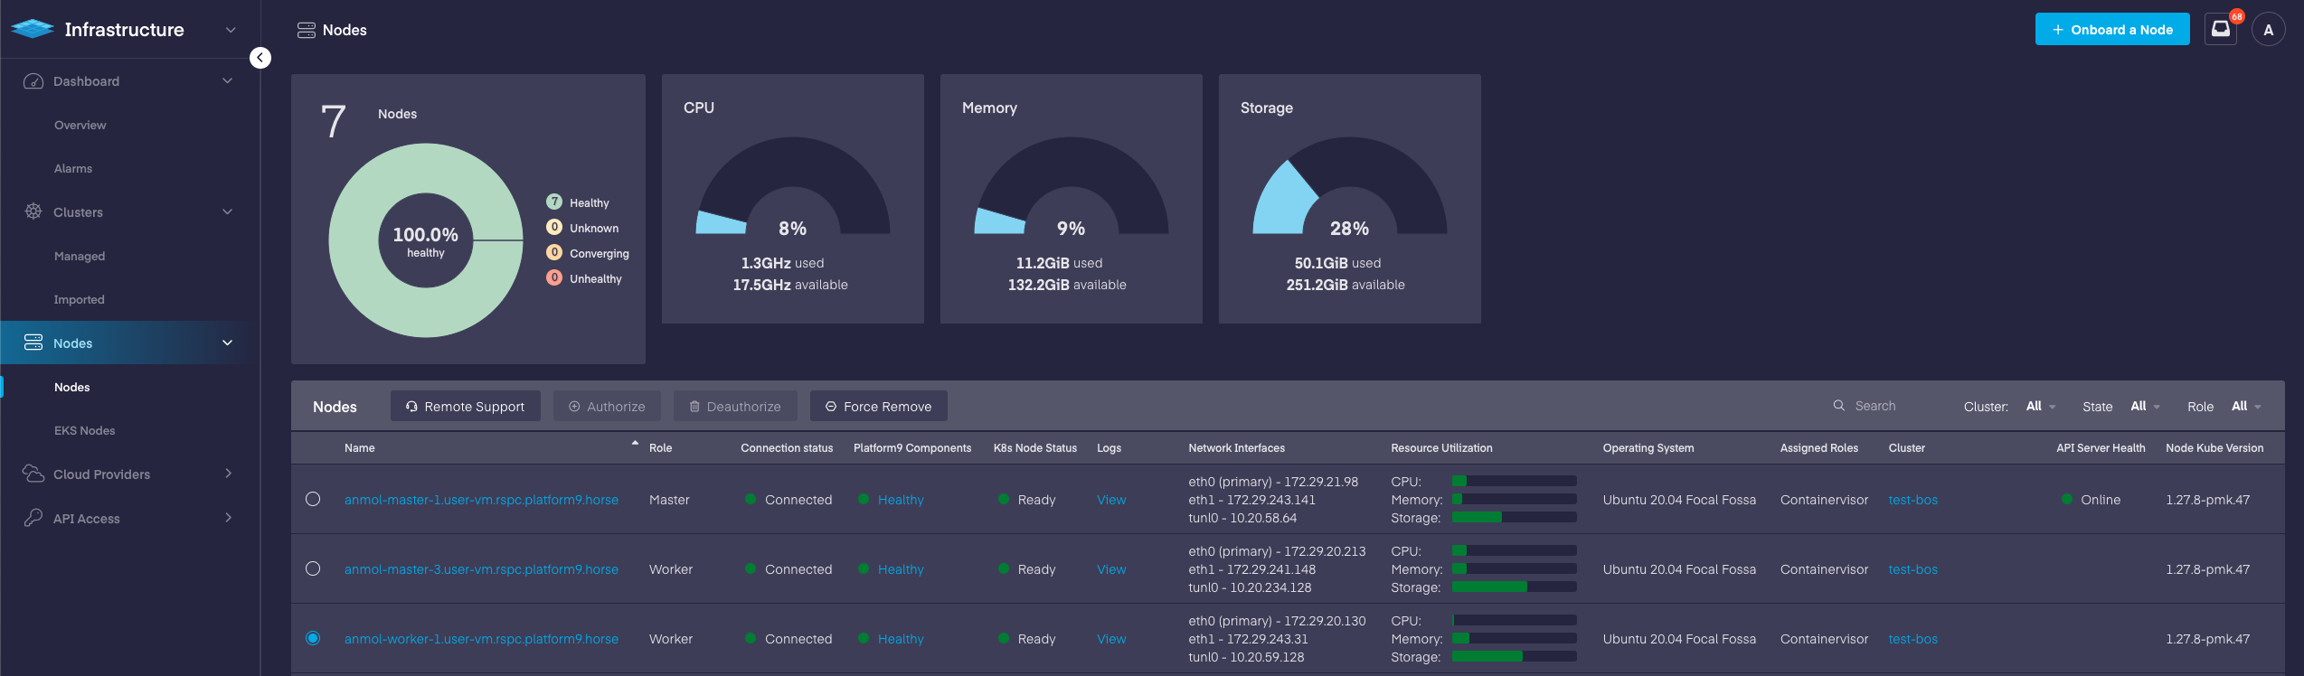The image size is (2304, 676).
Task: Click the Dashboard gauge icon
Action: 33,81
